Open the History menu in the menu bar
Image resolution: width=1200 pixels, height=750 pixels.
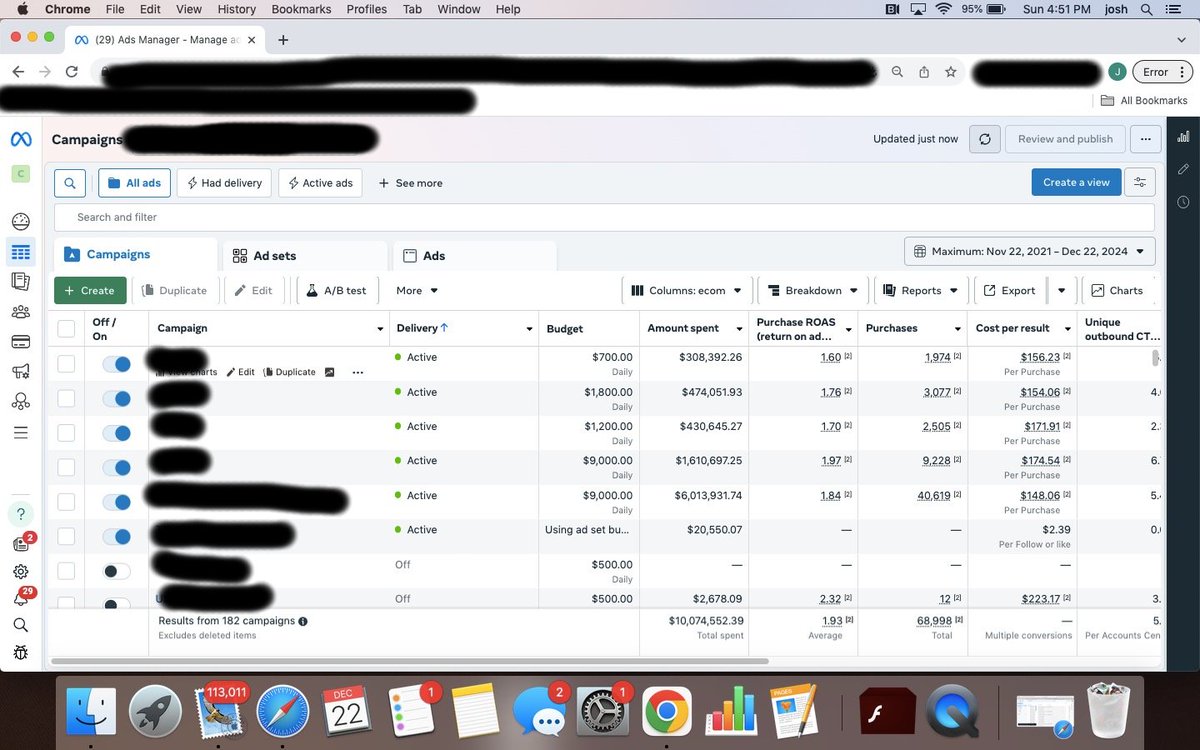[236, 9]
